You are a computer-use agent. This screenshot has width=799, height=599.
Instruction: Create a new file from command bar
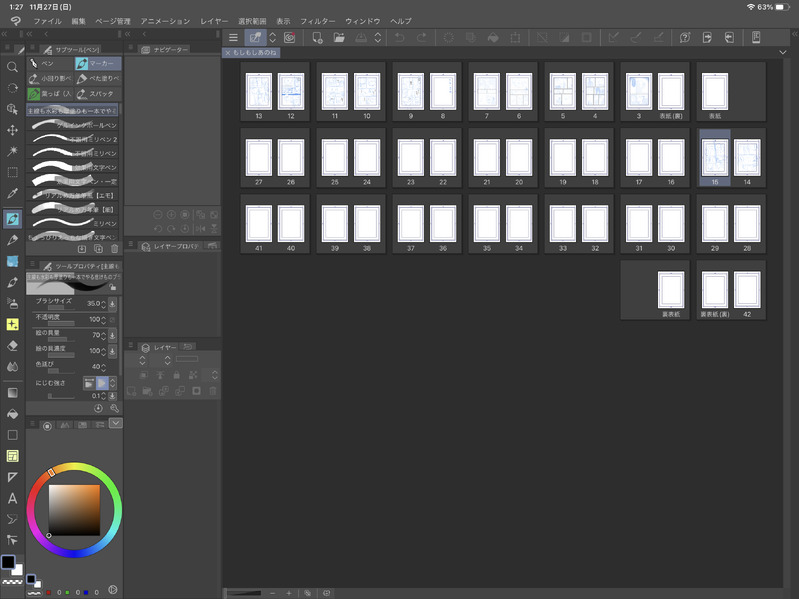click(x=317, y=37)
